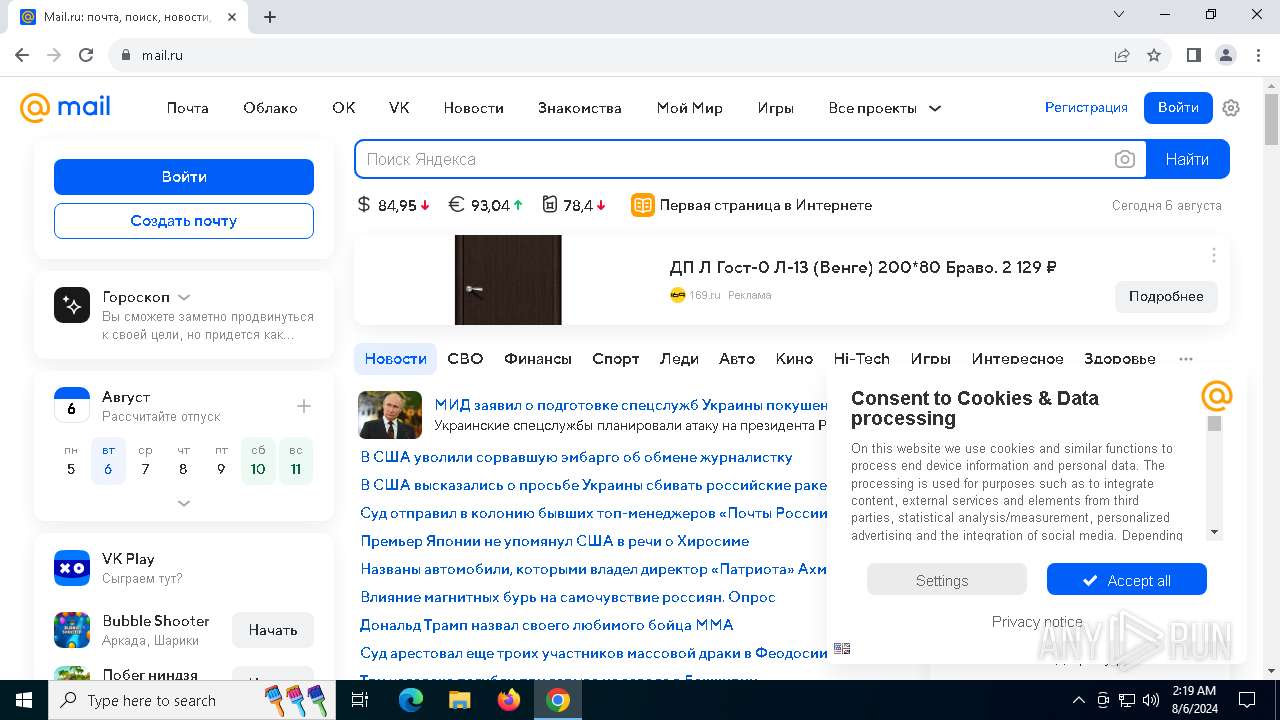Add a calendar event with the plus icon

coord(304,406)
